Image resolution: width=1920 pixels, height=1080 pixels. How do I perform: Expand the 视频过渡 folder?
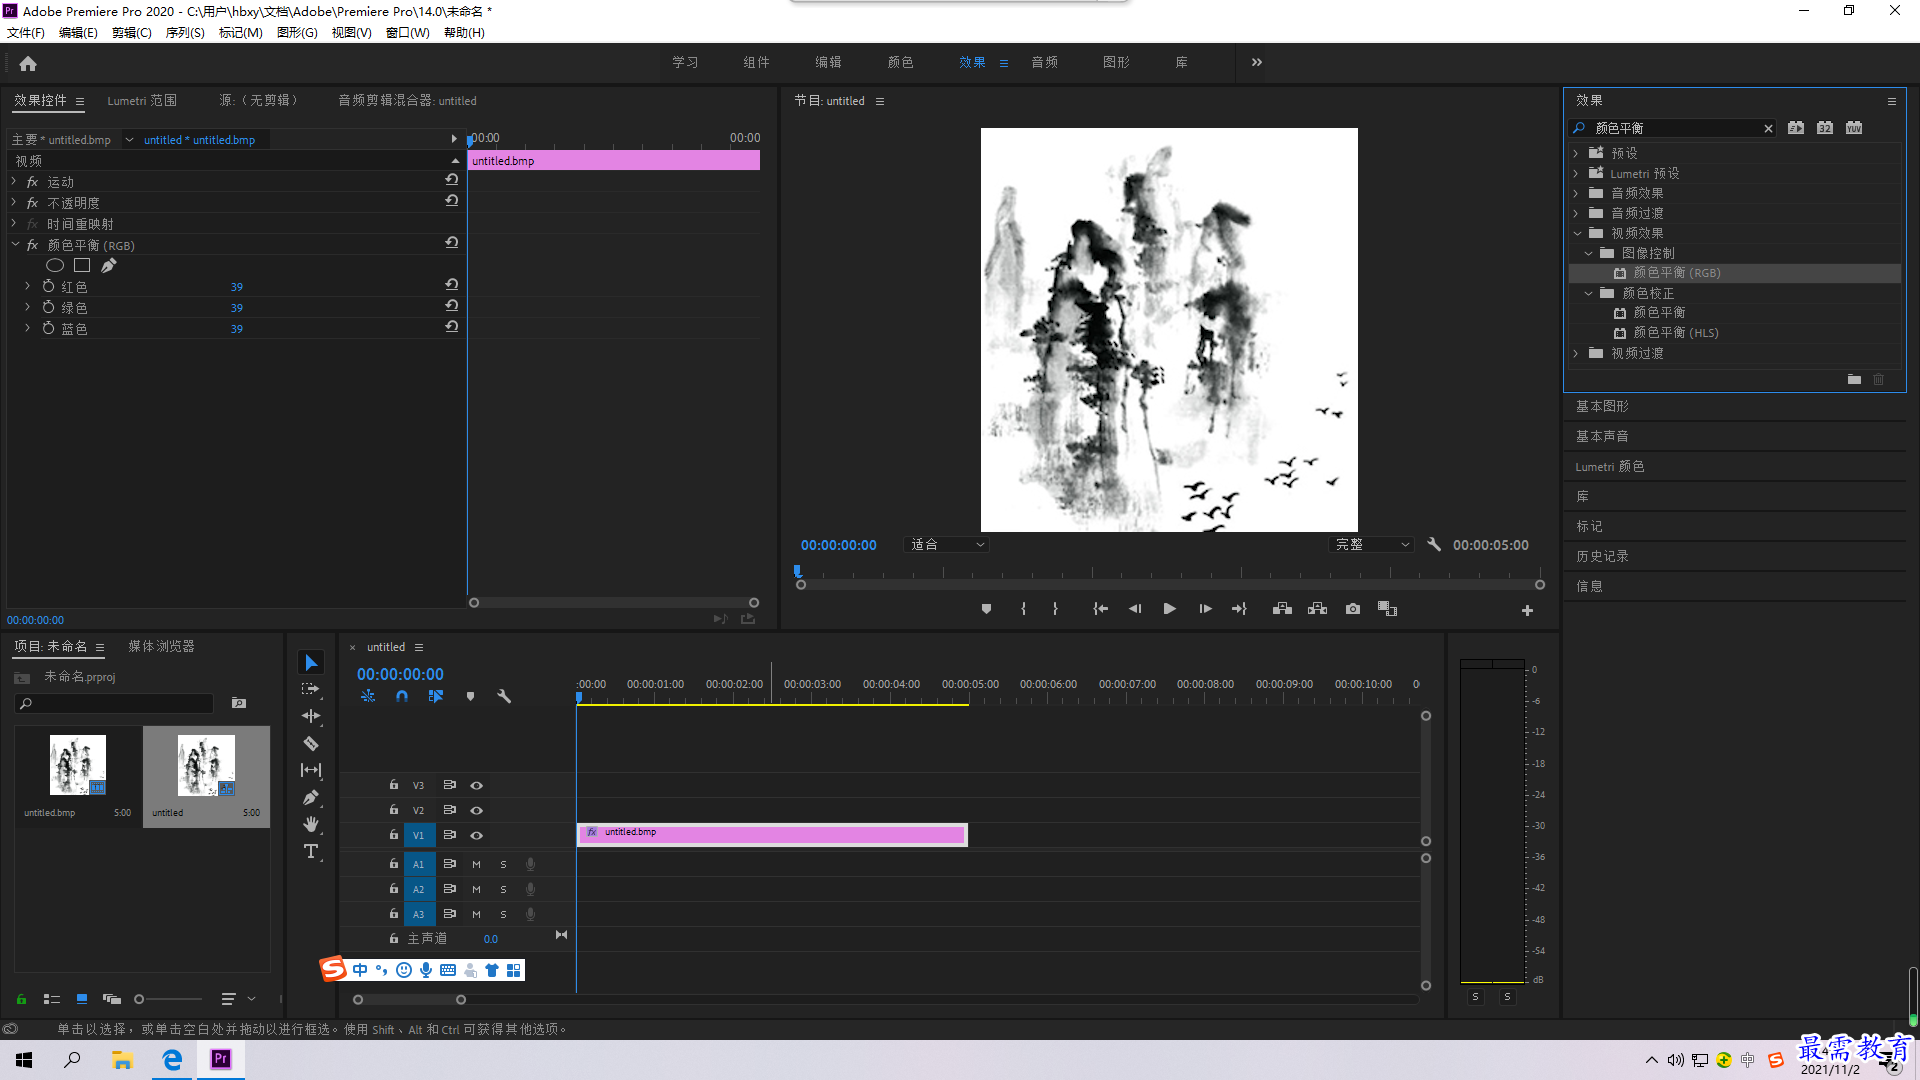[x=1576, y=353]
